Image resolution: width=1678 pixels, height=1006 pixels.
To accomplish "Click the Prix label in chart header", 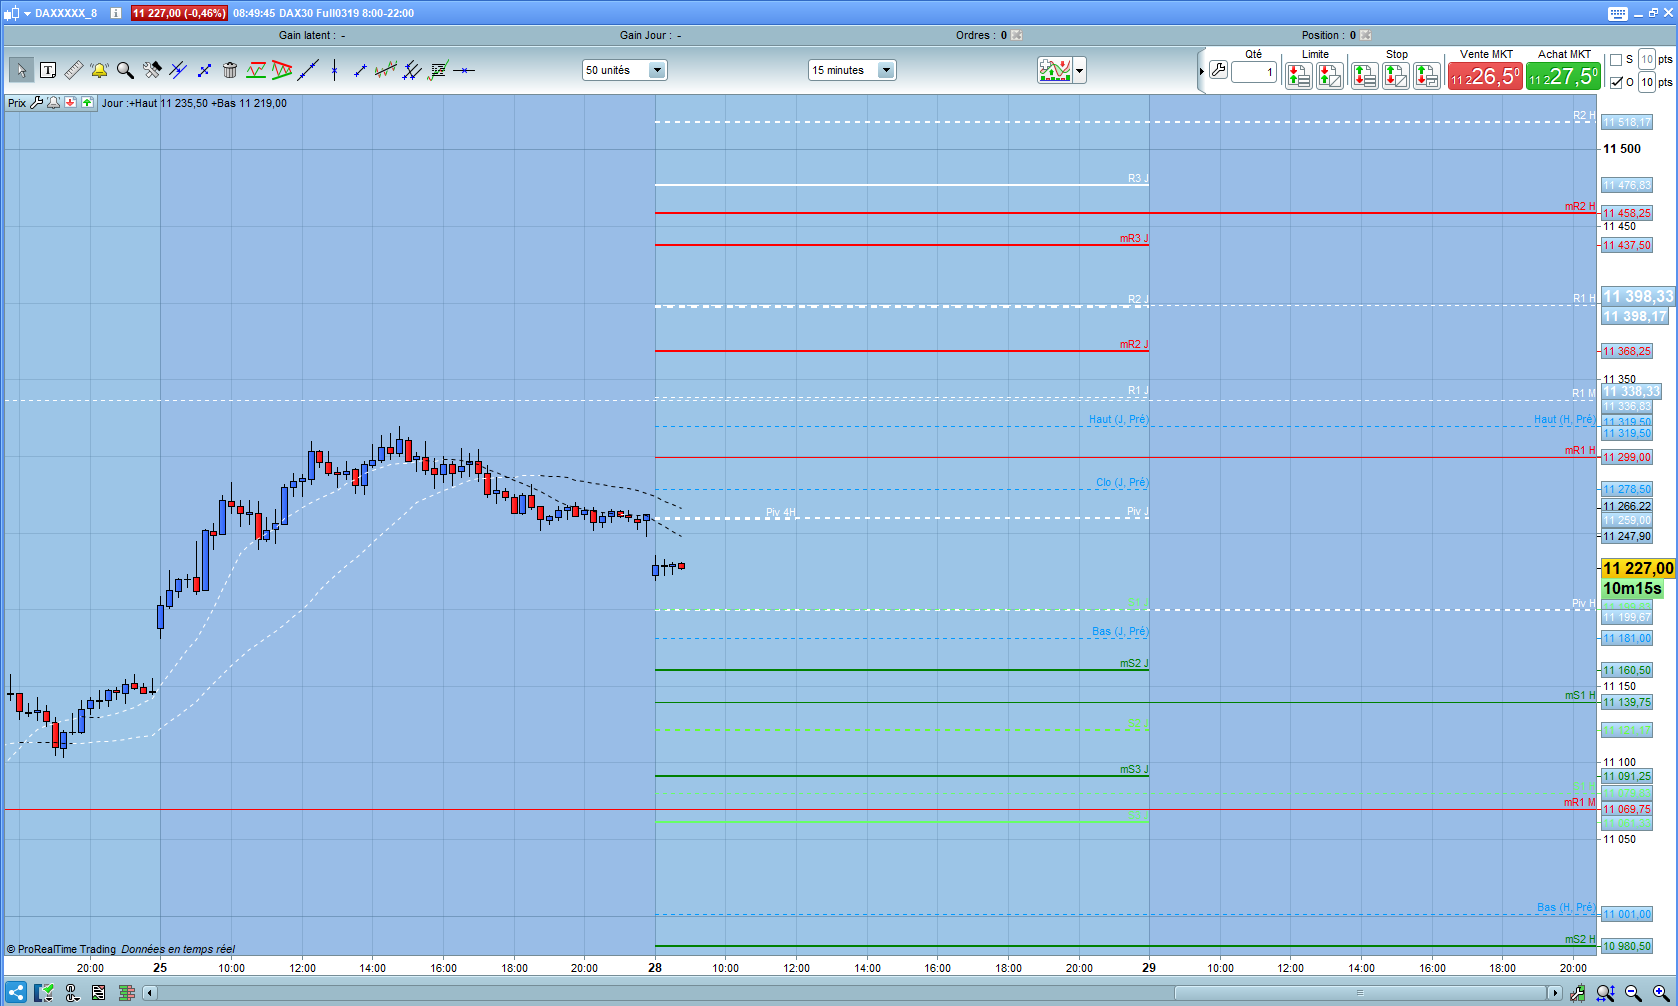I will 17,103.
